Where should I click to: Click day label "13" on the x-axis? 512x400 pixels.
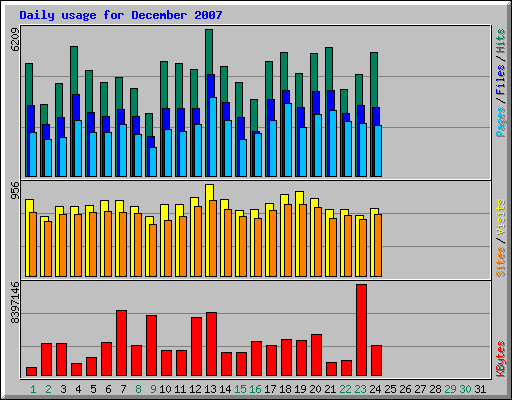coord(210,389)
